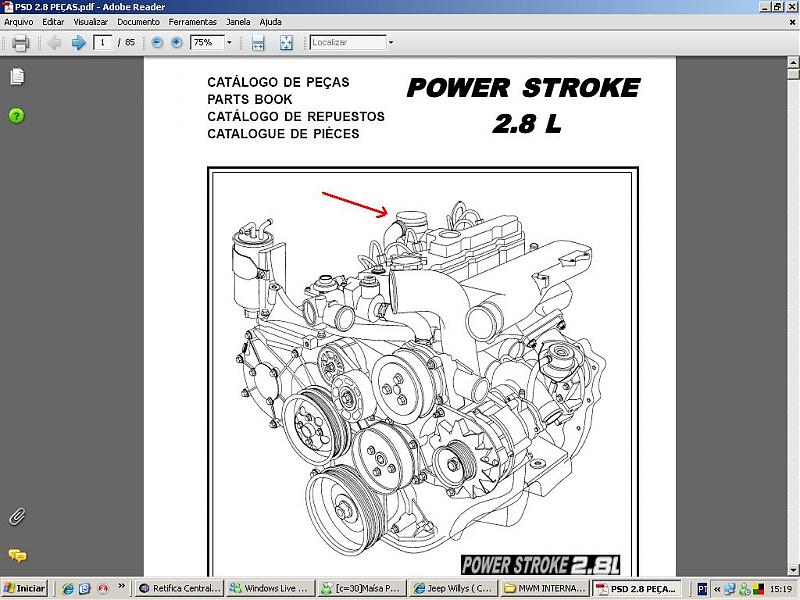The height and width of the screenshot is (600, 800).
Task: Click the 'CATÁLOGO DE REPUESTOS' line
Action: pyautogui.click(x=296, y=116)
